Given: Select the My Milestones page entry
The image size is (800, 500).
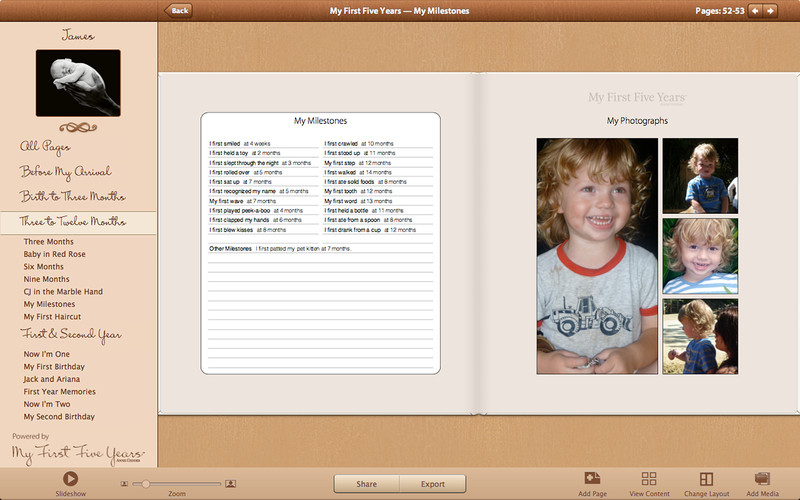Looking at the screenshot, I should (x=49, y=304).
